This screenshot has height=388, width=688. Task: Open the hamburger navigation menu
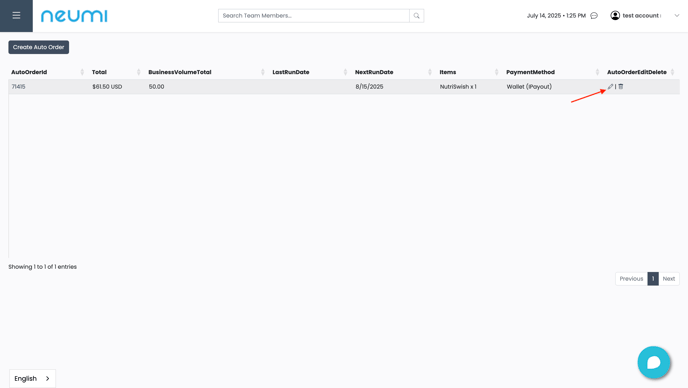(16, 16)
